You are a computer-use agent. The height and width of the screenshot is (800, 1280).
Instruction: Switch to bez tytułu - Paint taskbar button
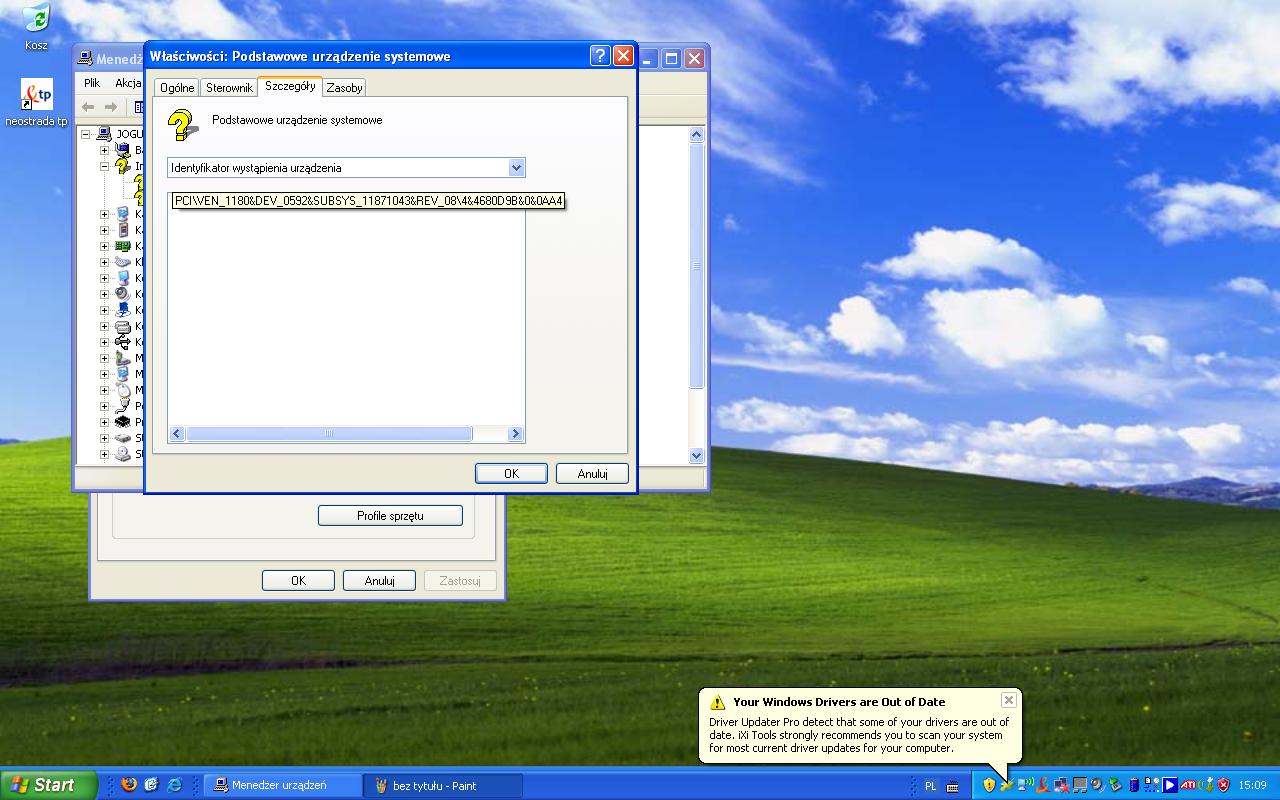444,785
